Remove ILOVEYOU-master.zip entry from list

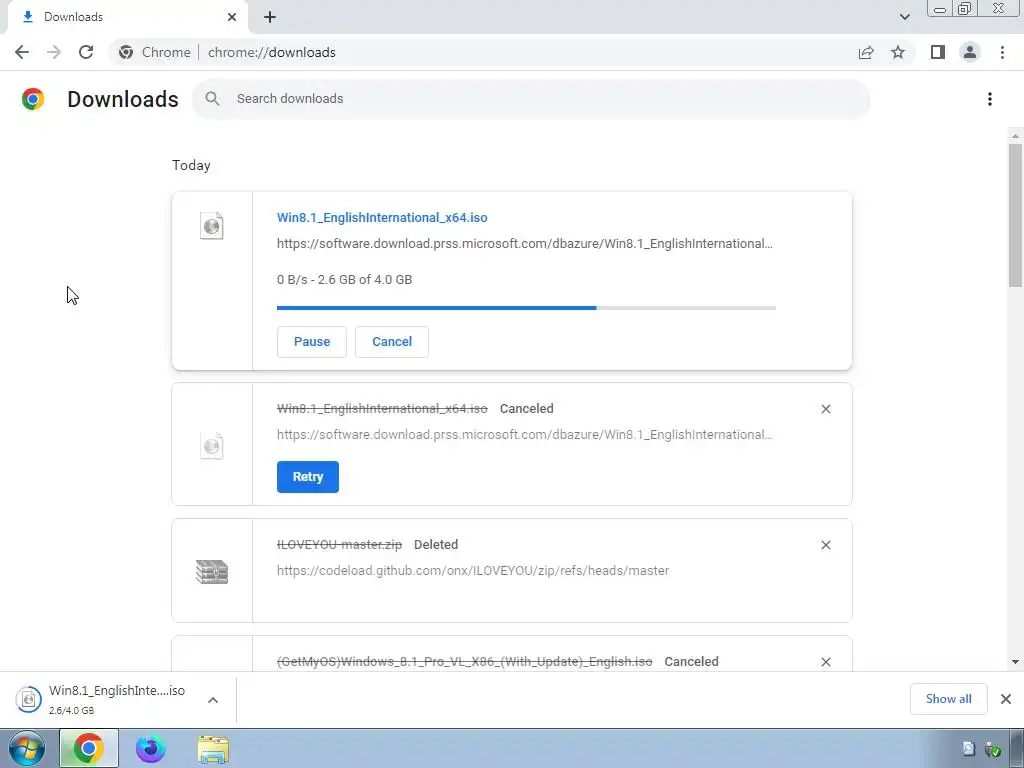(825, 545)
